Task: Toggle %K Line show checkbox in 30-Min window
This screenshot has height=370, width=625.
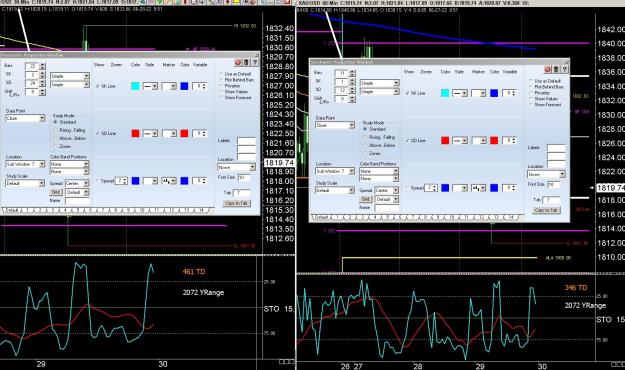Action: pyautogui.click(x=98, y=86)
